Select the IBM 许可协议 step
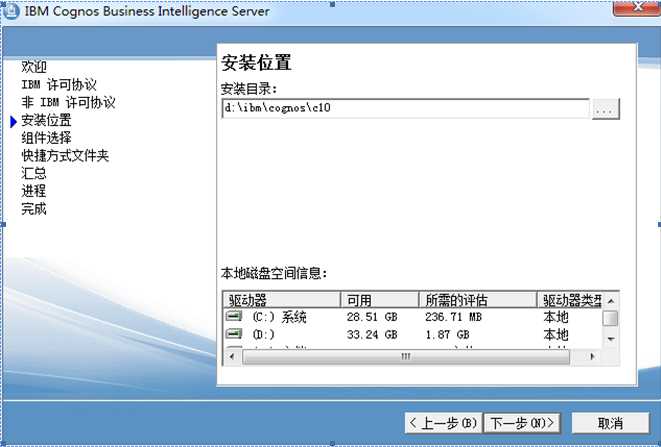The image size is (661, 447). point(59,84)
